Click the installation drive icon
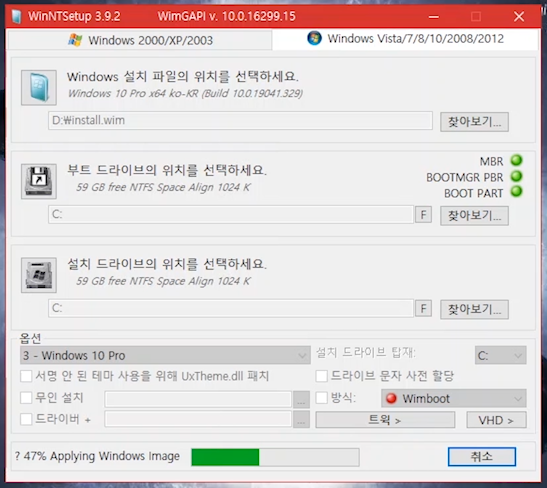547x488 pixels. (x=39, y=275)
